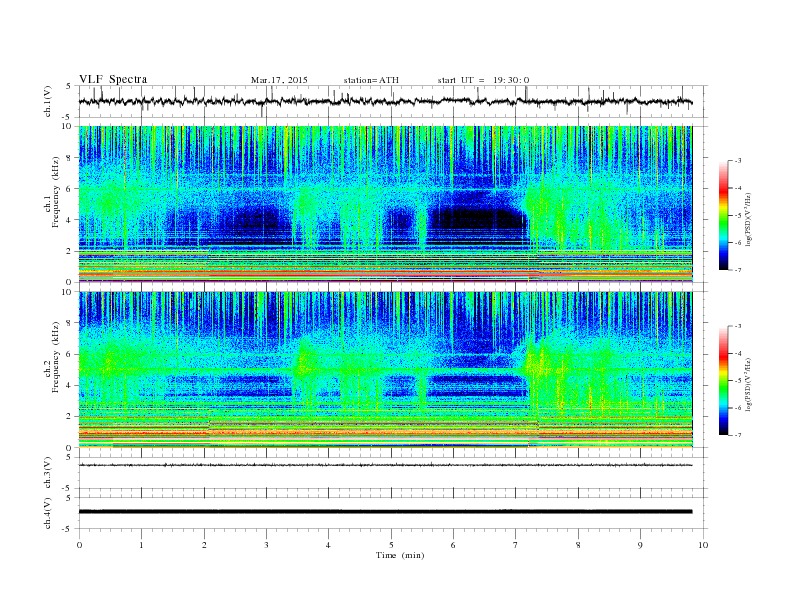Click the "Time (min)" axis label
The width and height of the screenshot is (792, 612).
pos(400,555)
